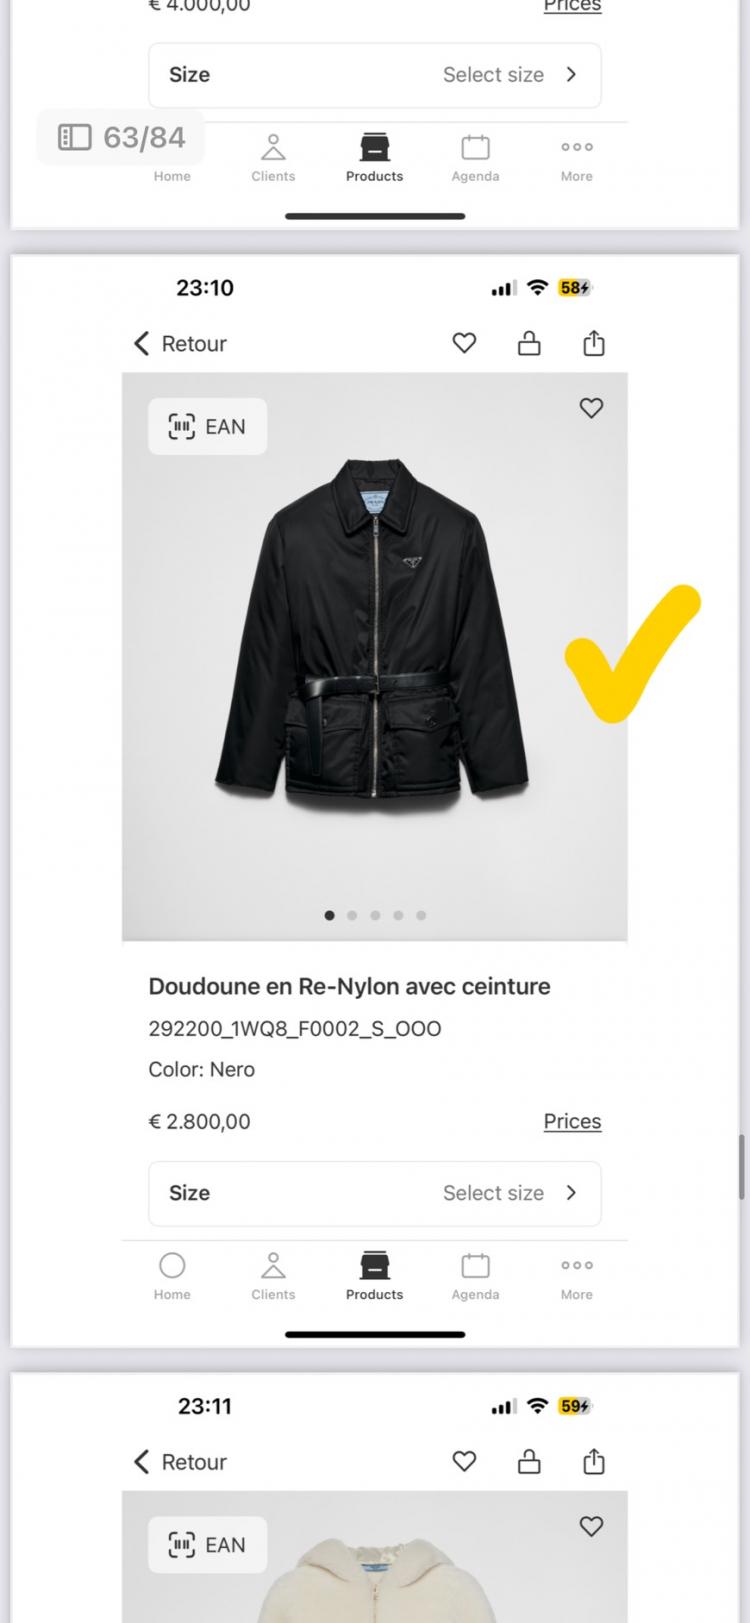The image size is (750, 1623).
Task: Tap the yellow checkmark beside the black jacket
Action: (x=632, y=652)
